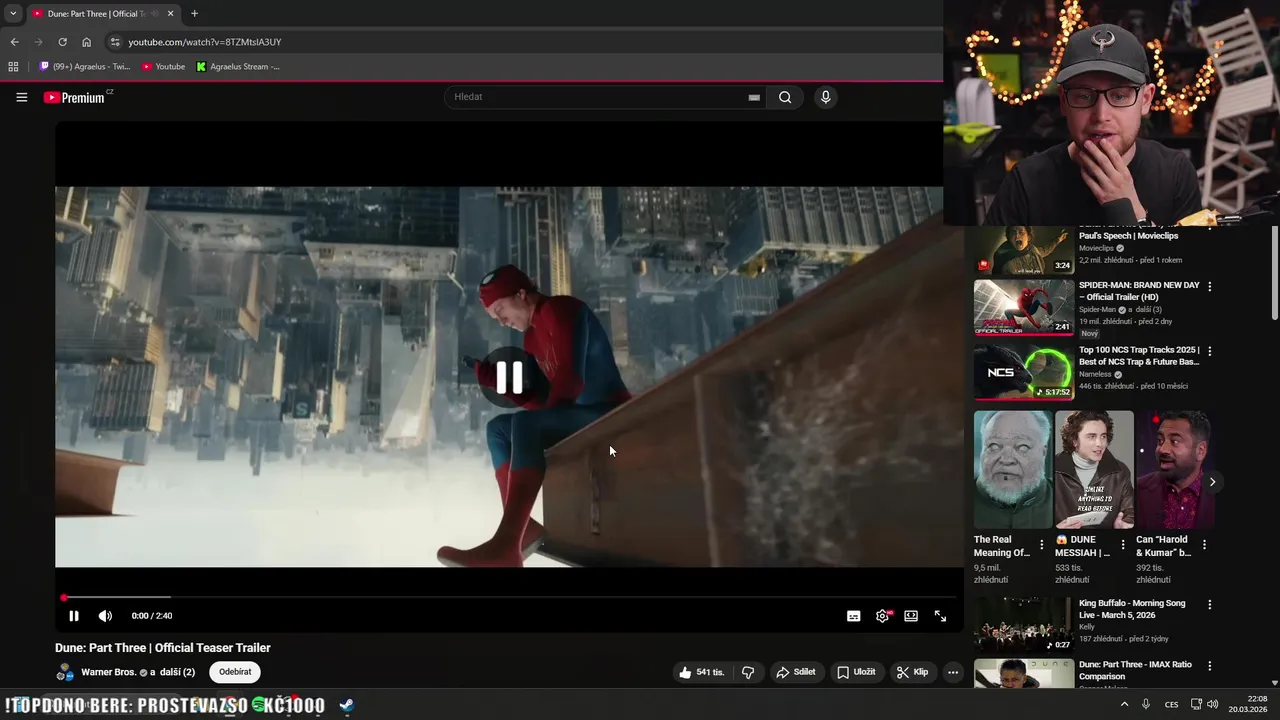Open the Paul's Speech Movieclips thumbnail
The height and width of the screenshot is (720, 1280).
[1024, 250]
